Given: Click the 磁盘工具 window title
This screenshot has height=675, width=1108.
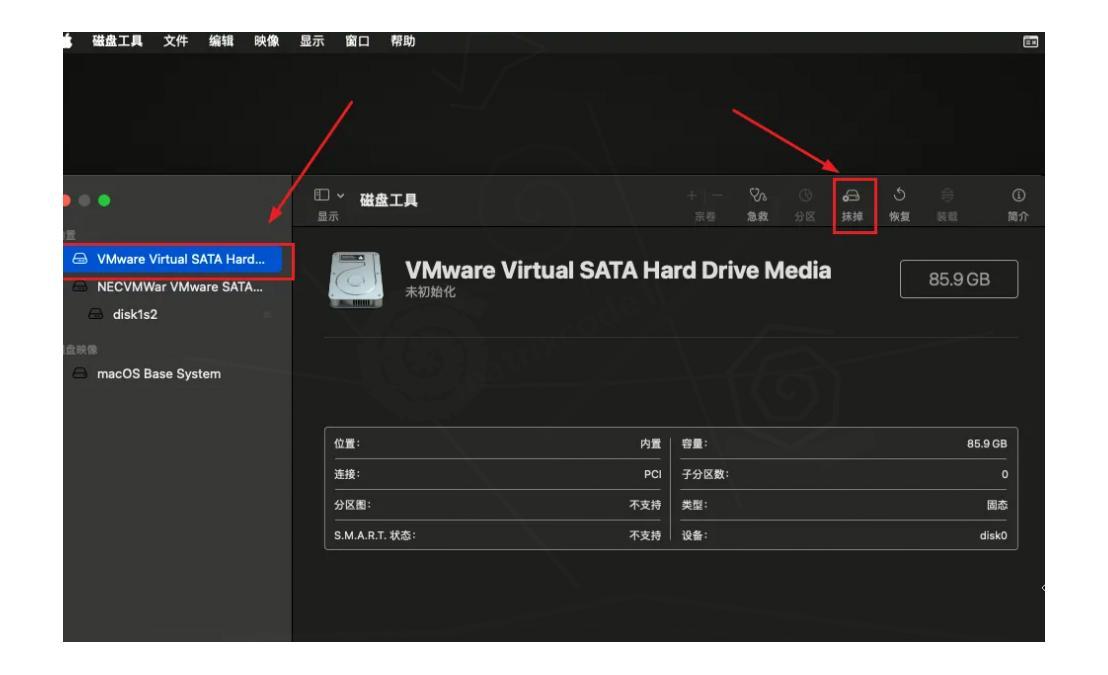Looking at the screenshot, I should point(389,200).
